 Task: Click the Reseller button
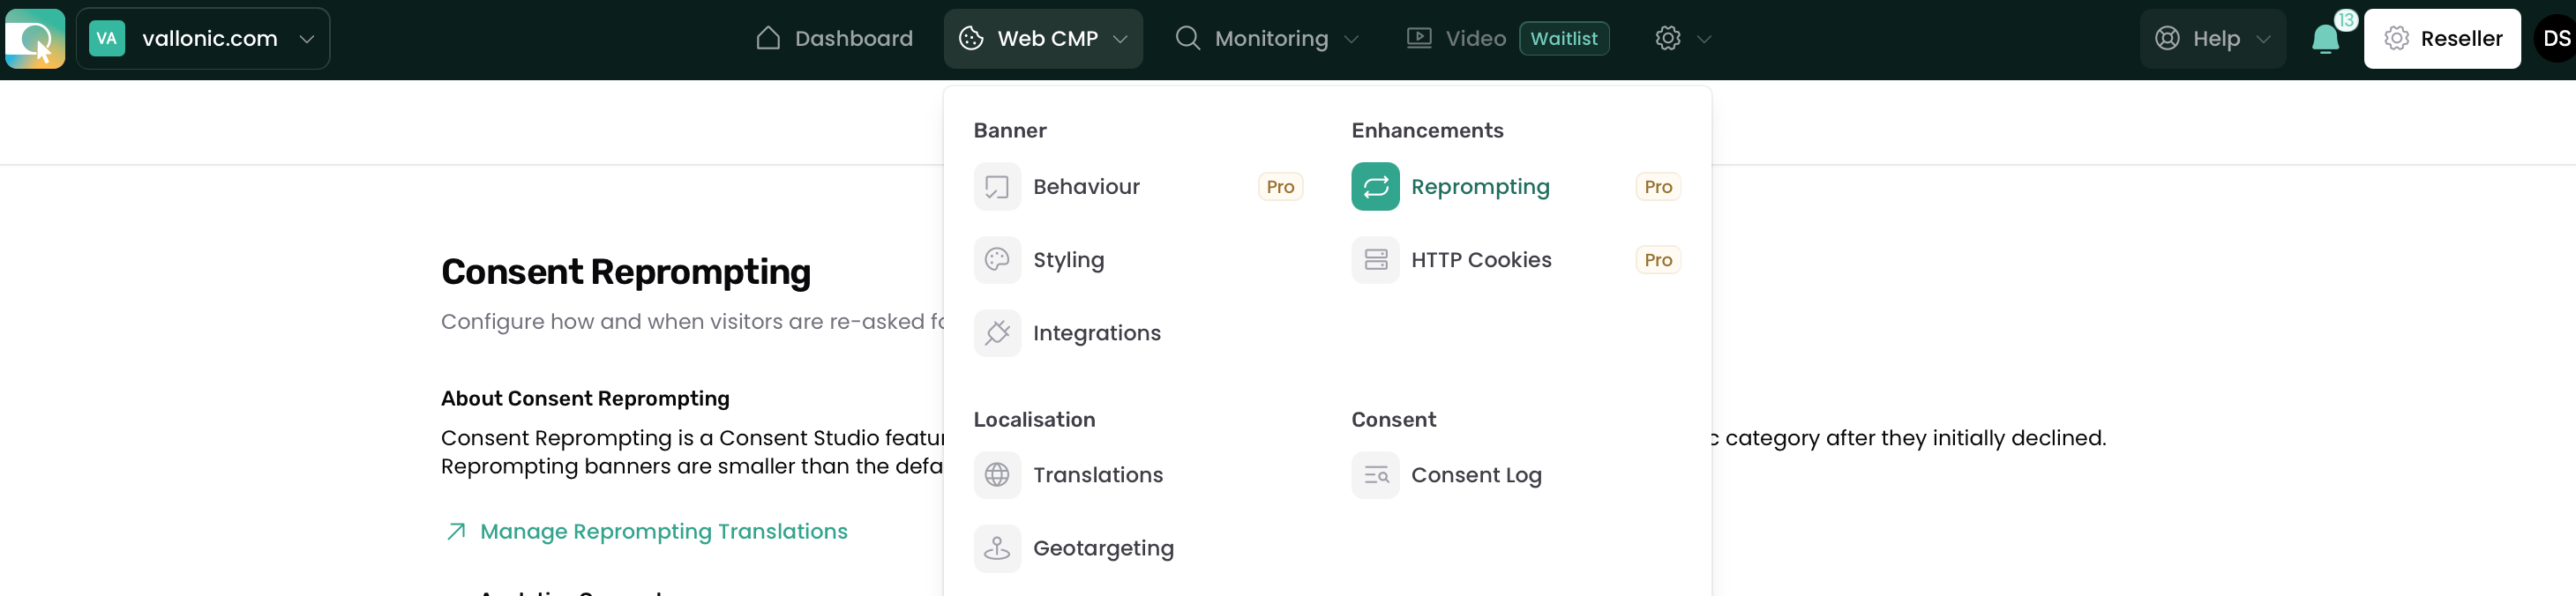pos(2442,39)
